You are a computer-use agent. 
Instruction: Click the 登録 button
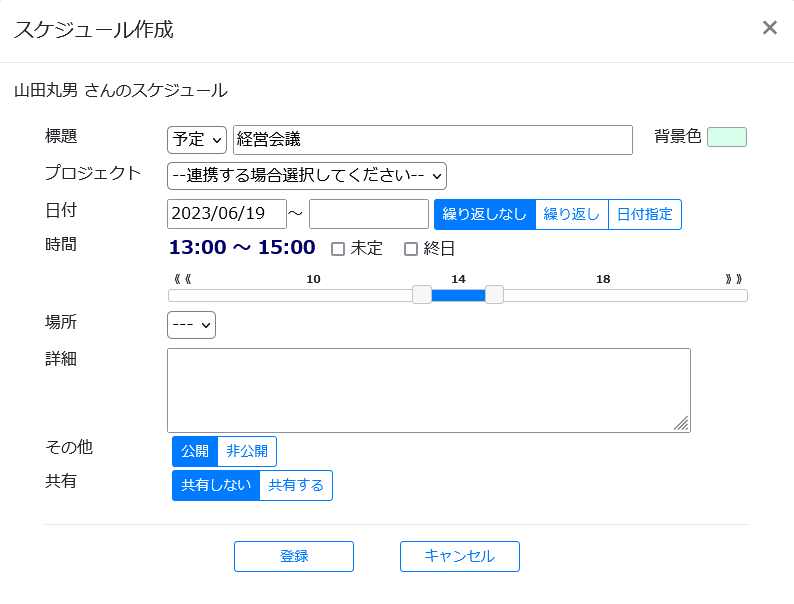point(294,556)
